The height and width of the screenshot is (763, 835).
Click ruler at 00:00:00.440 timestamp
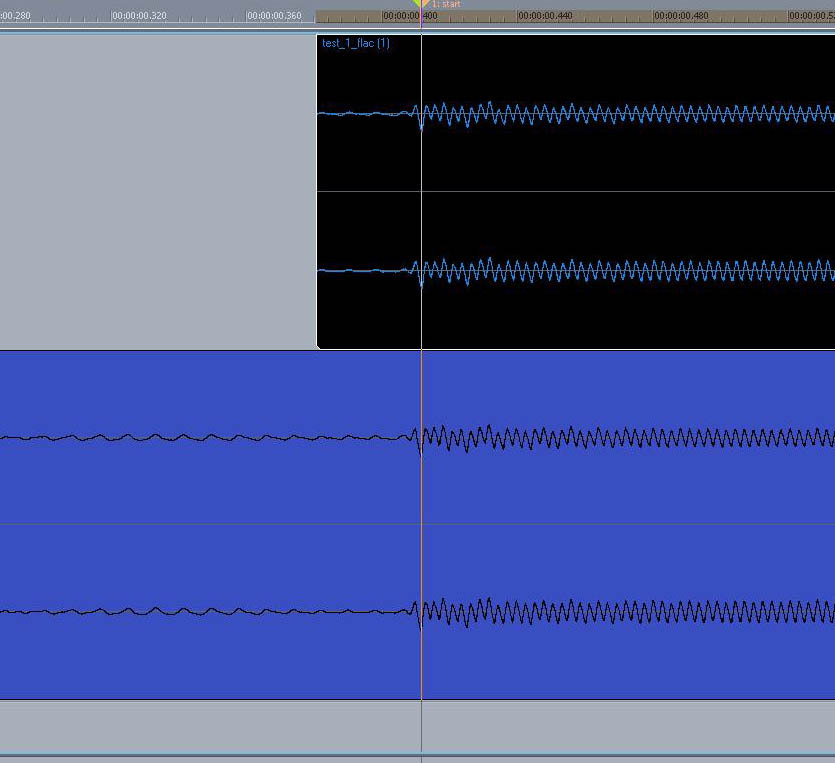pos(546,16)
